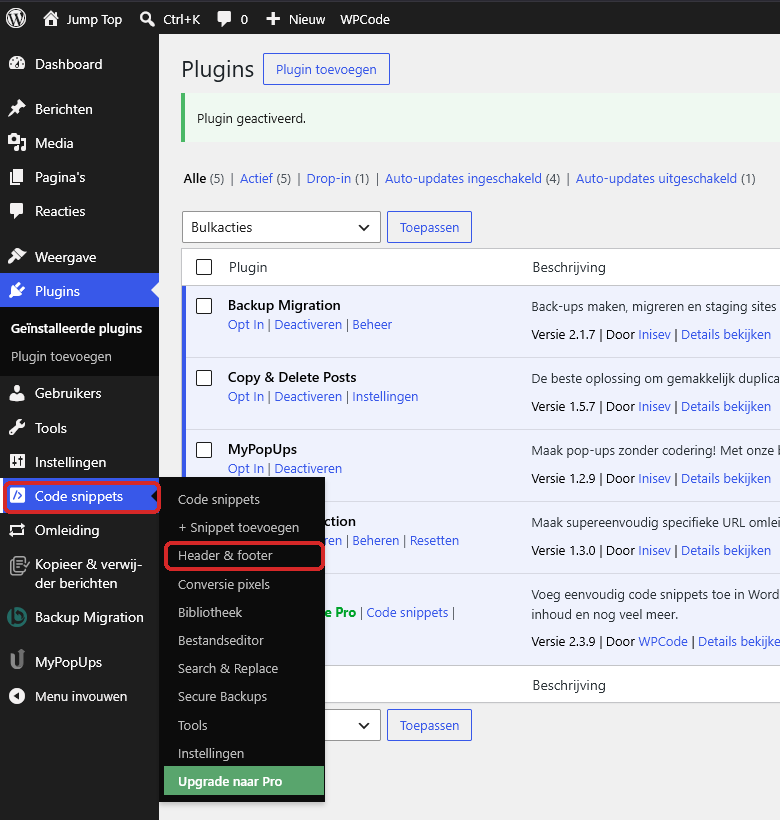Viewport: 780px width, 820px height.
Task: Click the top Toepassen button
Action: click(429, 227)
